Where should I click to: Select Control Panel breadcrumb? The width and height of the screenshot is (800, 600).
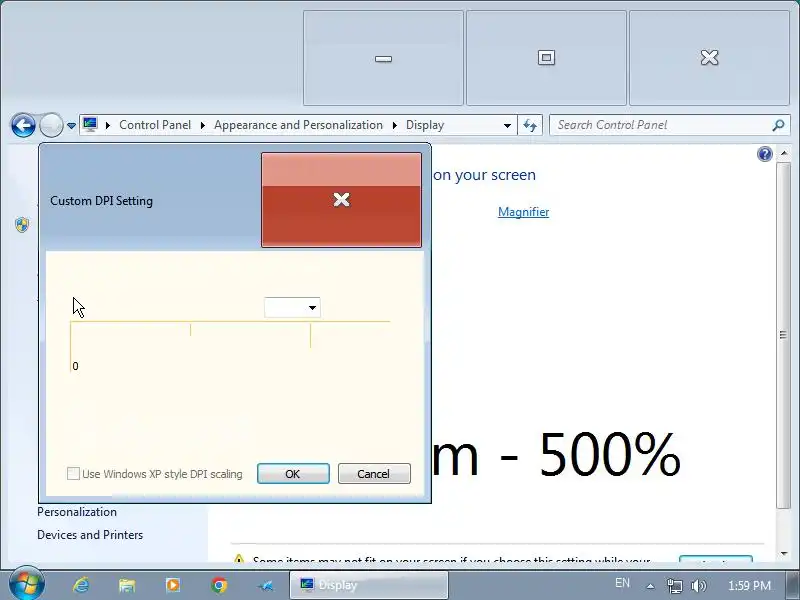tap(155, 125)
